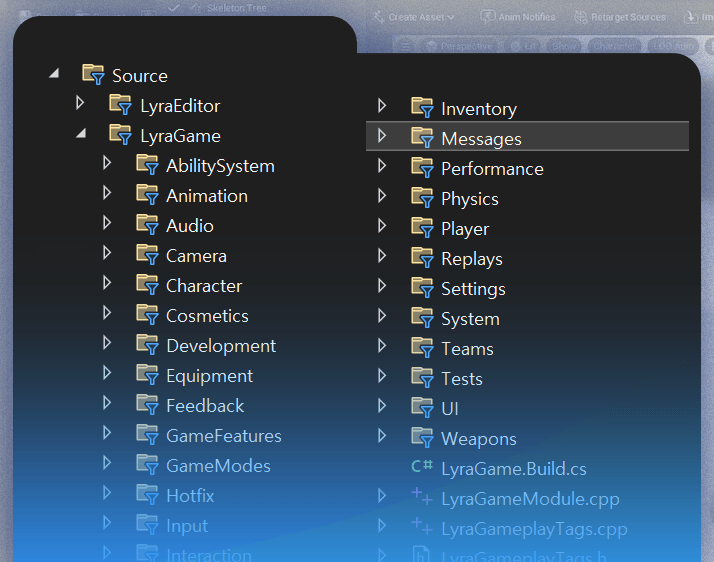
Task: Expand the AbilitySystem folder arrow
Action: (107, 163)
